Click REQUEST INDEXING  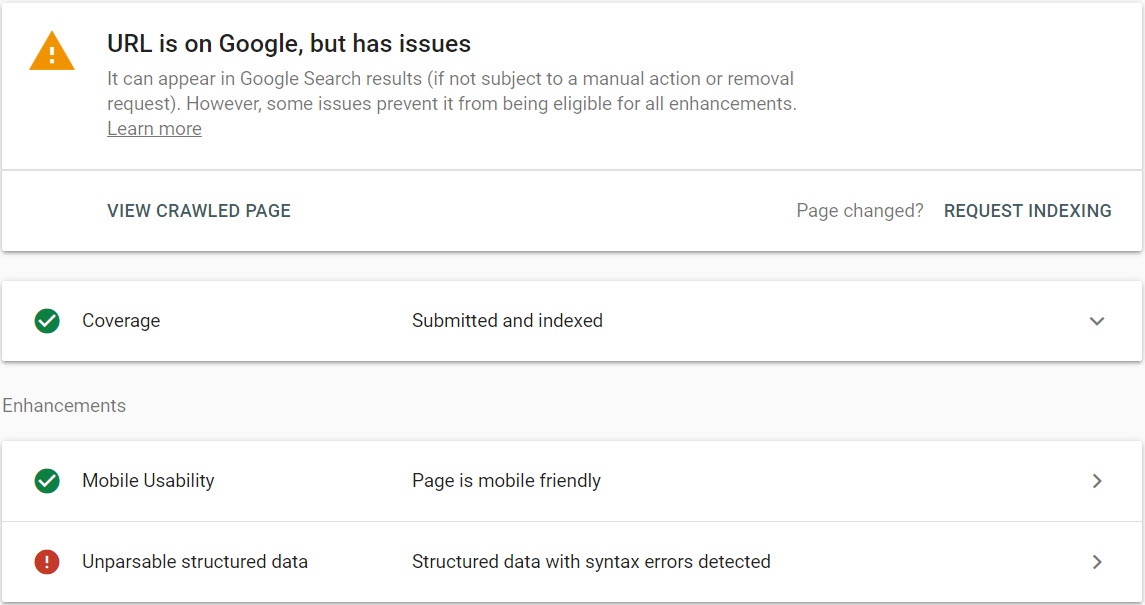tap(1027, 211)
